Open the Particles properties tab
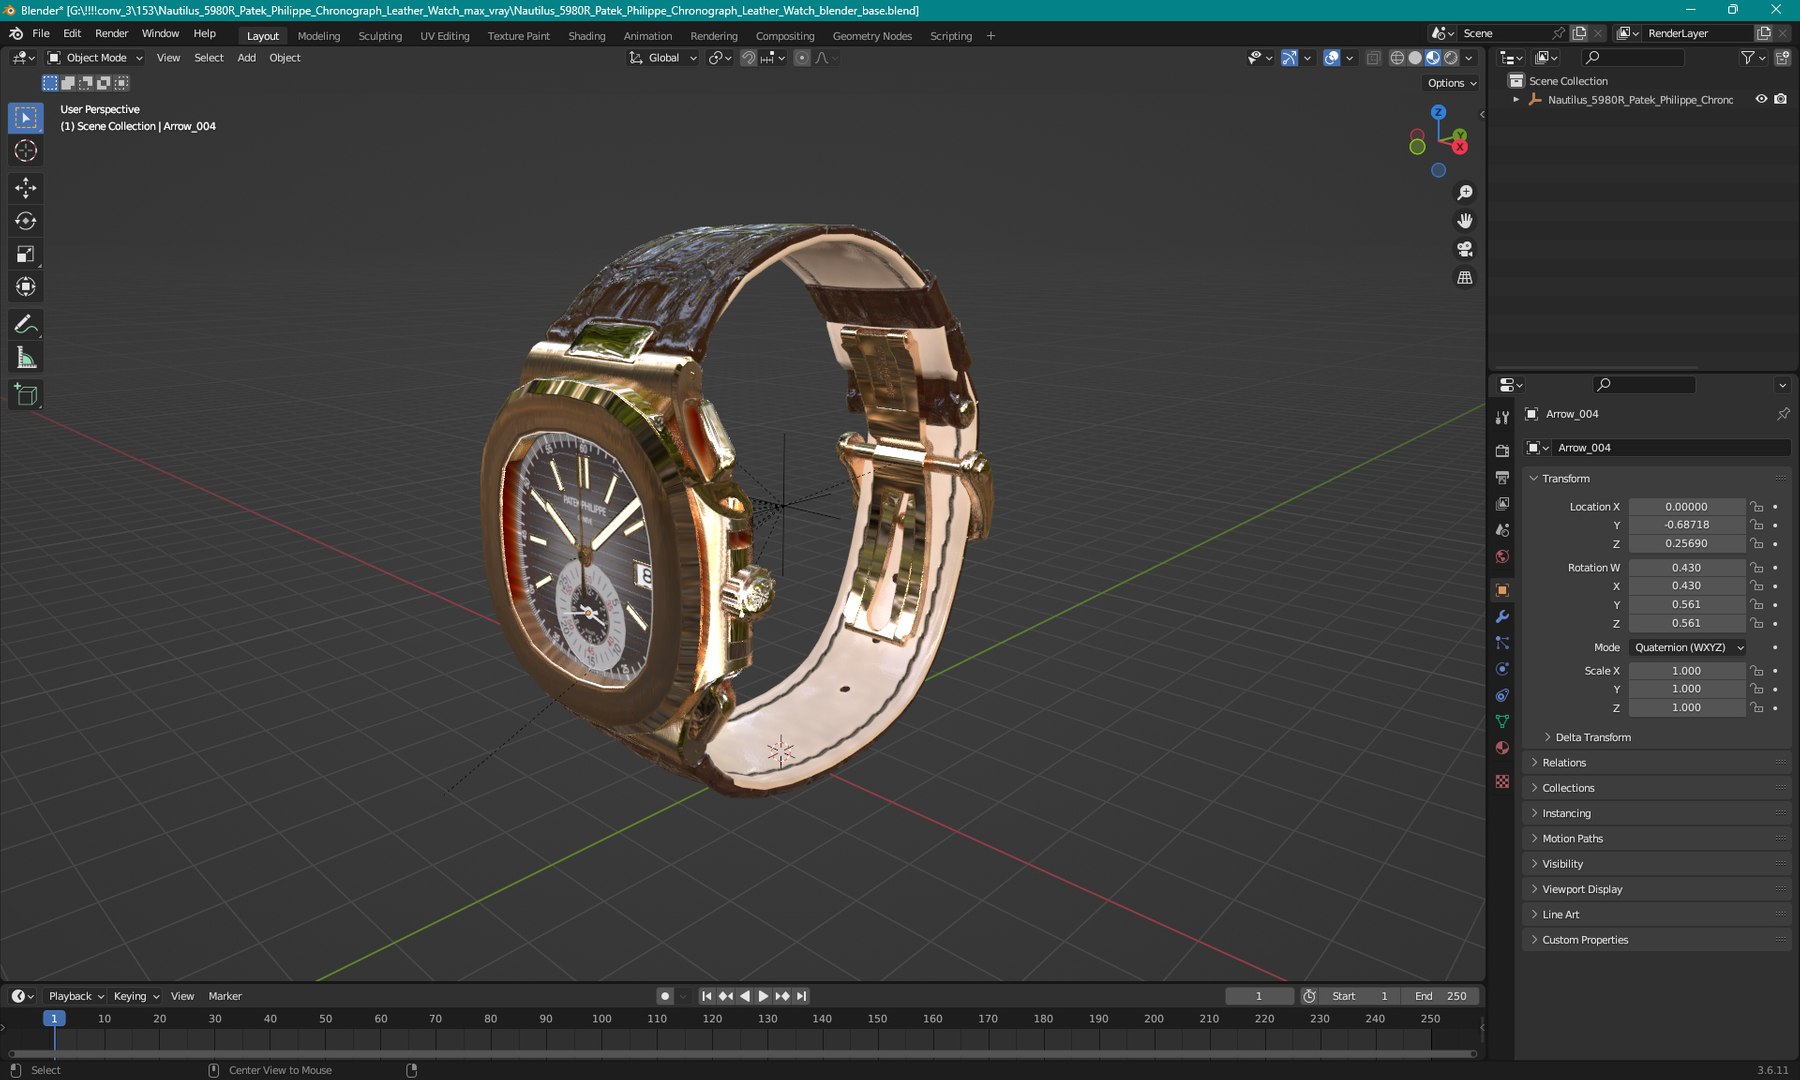The height and width of the screenshot is (1080, 1800). coord(1502,643)
